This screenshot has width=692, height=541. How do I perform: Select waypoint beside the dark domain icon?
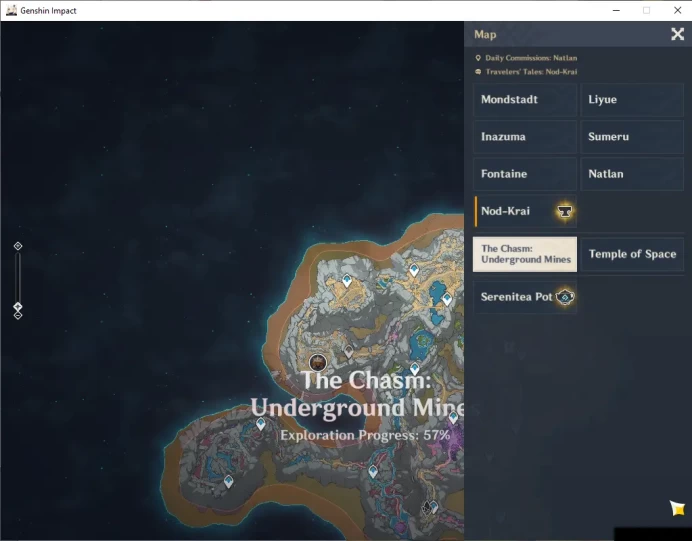pos(434,507)
